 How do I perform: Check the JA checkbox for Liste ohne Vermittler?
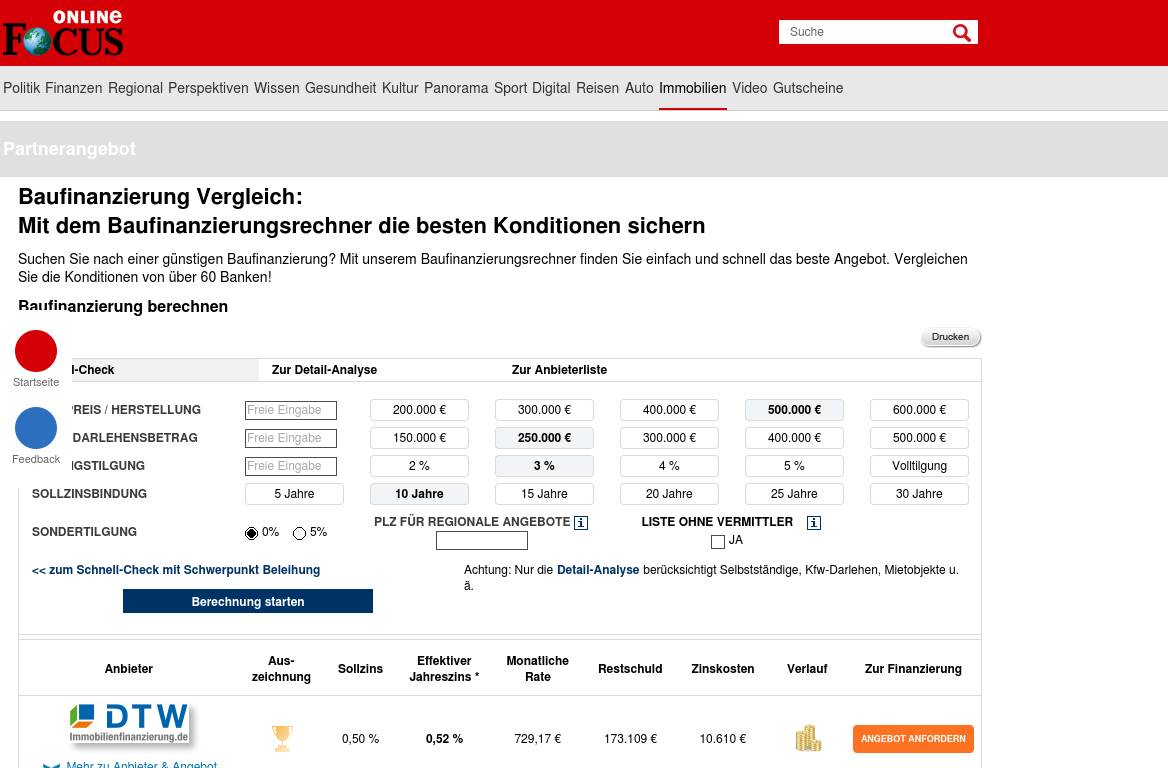tap(718, 541)
